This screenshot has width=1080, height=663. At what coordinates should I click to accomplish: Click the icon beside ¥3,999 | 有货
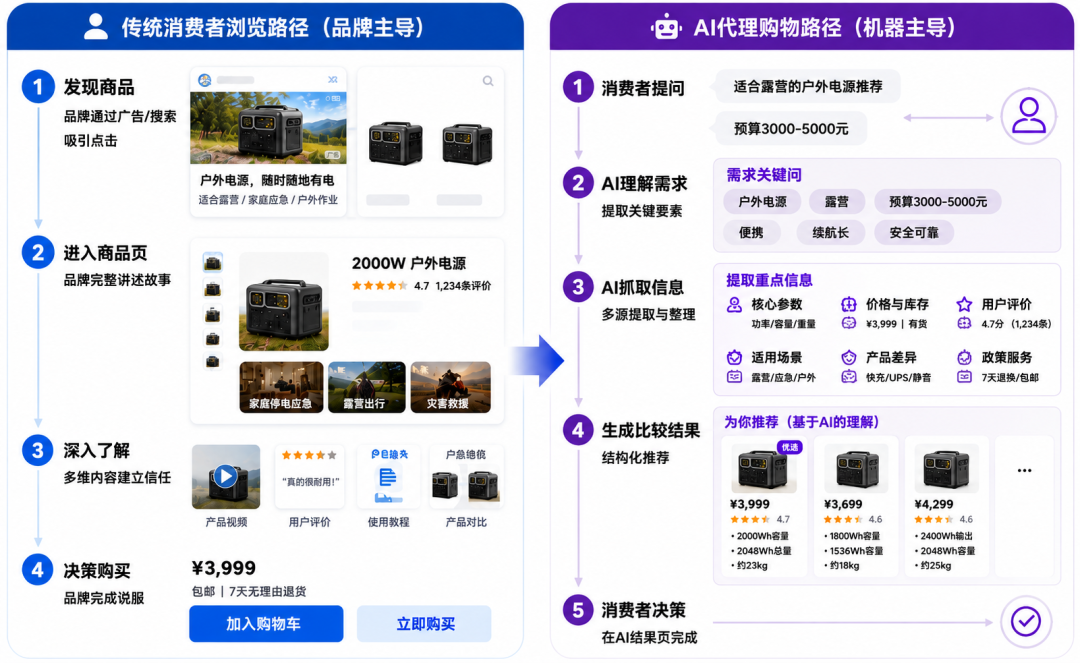pos(849,324)
